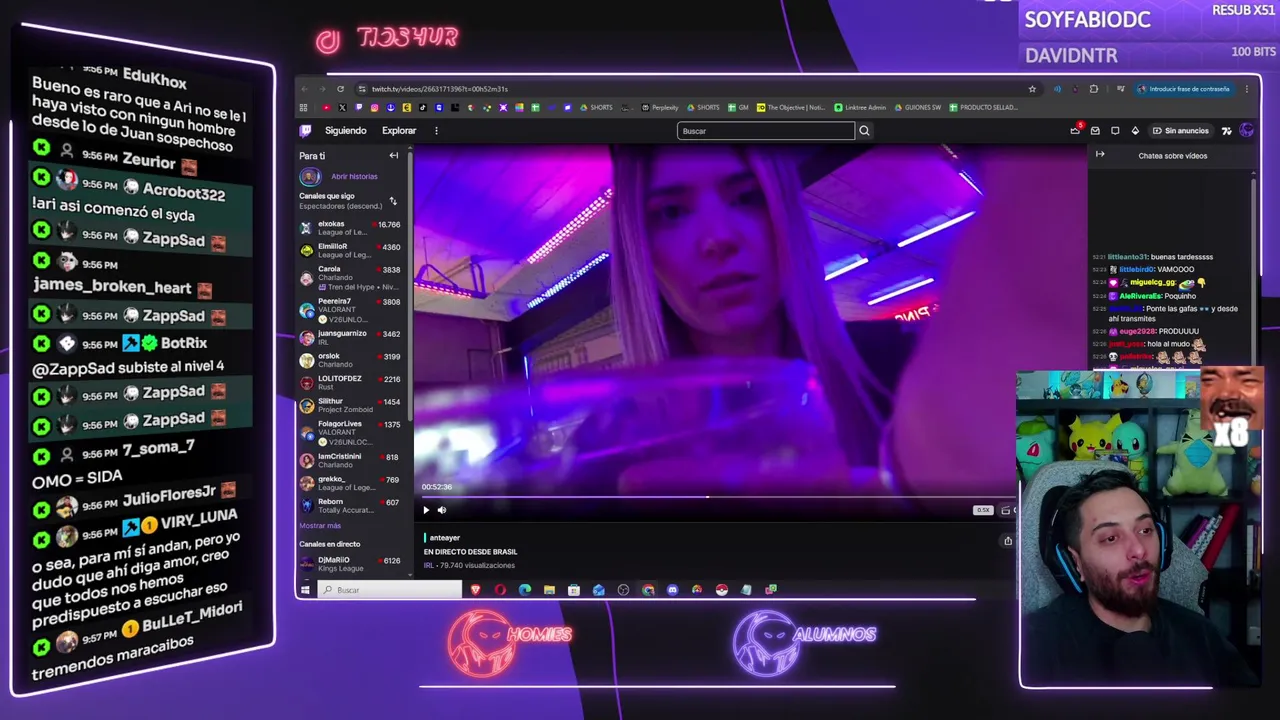Open Carola channel in sidebar

click(350, 277)
